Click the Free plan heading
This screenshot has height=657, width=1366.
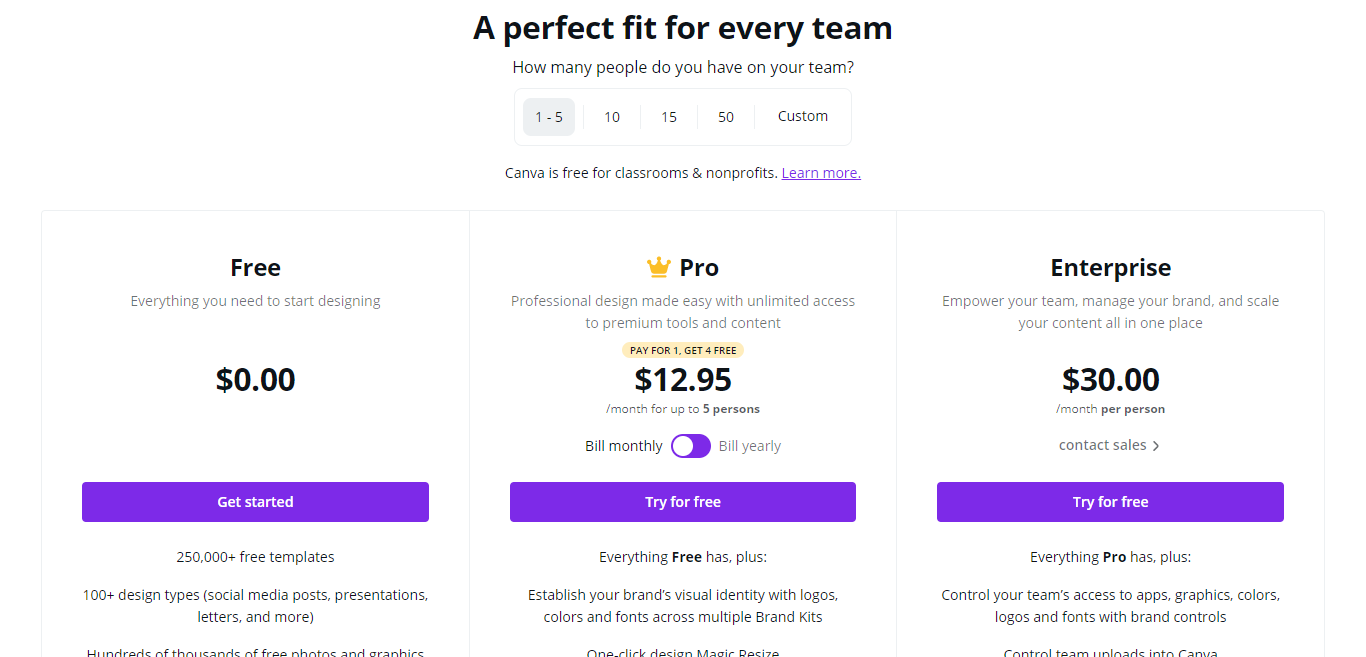pyautogui.click(x=255, y=267)
